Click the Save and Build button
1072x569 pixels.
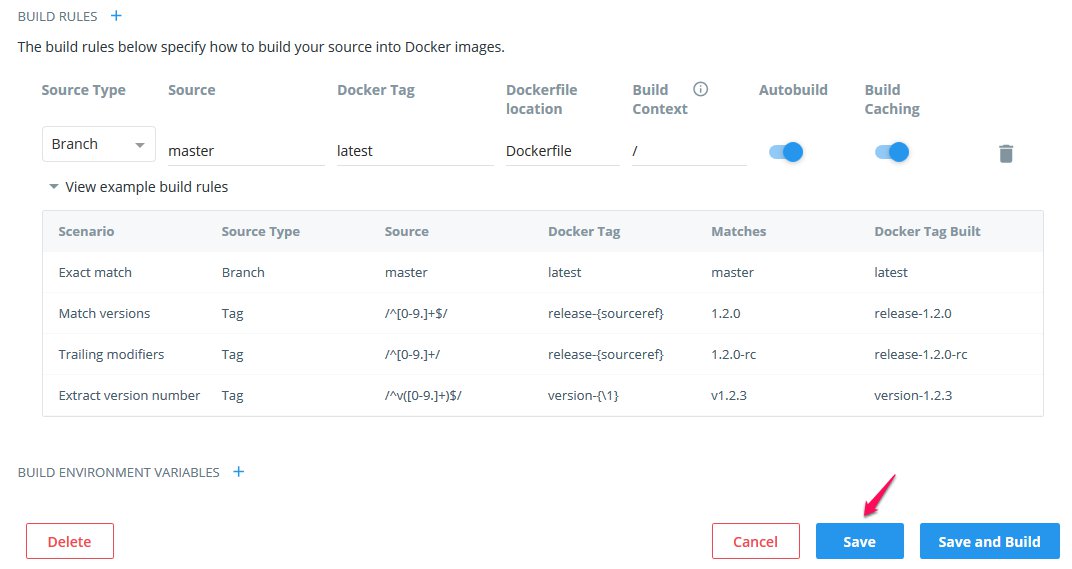[x=989, y=541]
